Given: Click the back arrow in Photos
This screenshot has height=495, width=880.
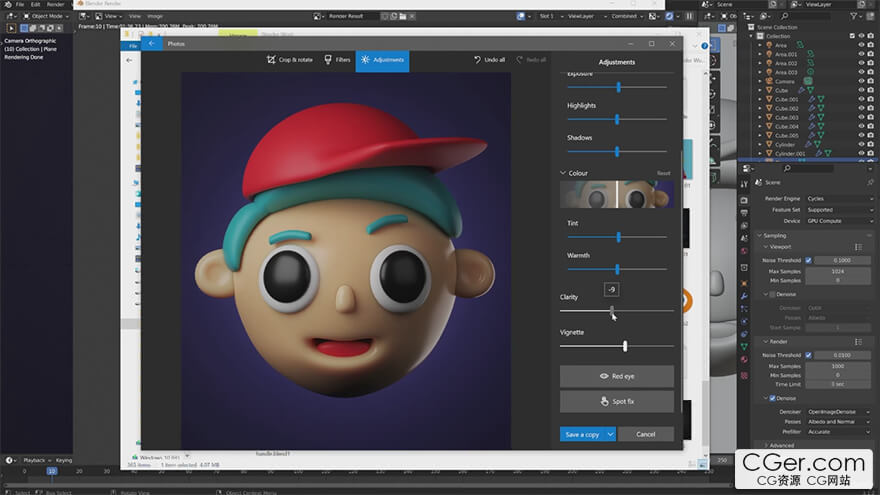Looking at the screenshot, I should click(x=152, y=43).
